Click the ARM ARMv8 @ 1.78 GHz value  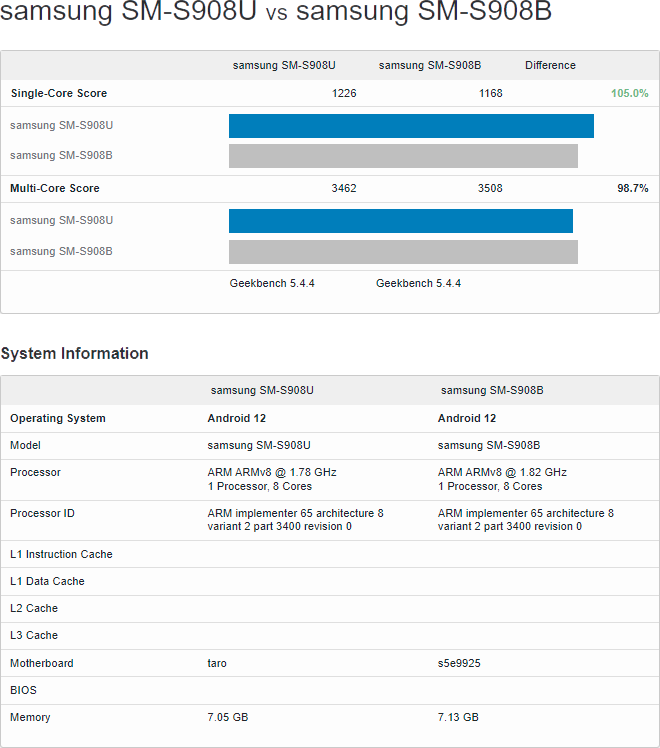pyautogui.click(x=272, y=472)
